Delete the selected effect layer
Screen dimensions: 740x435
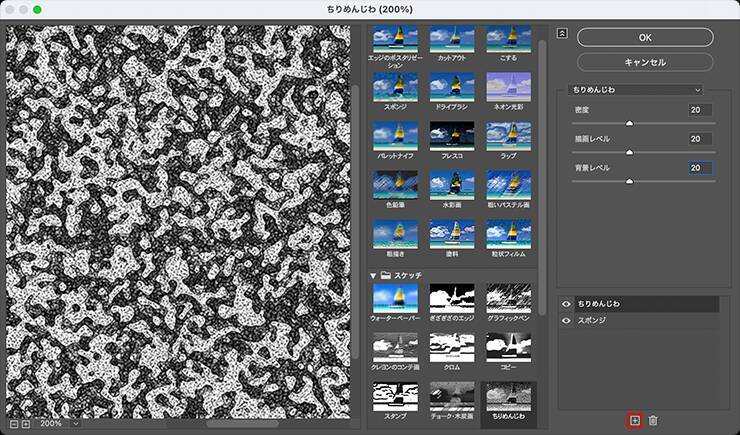[x=653, y=422]
